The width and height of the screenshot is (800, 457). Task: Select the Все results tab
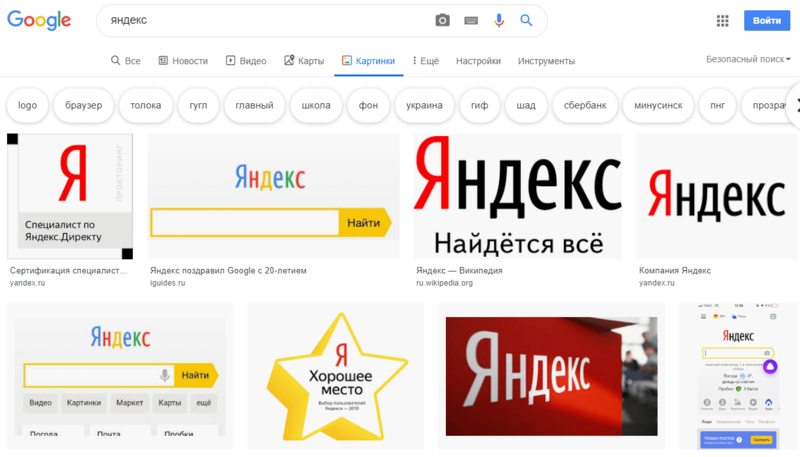(126, 61)
